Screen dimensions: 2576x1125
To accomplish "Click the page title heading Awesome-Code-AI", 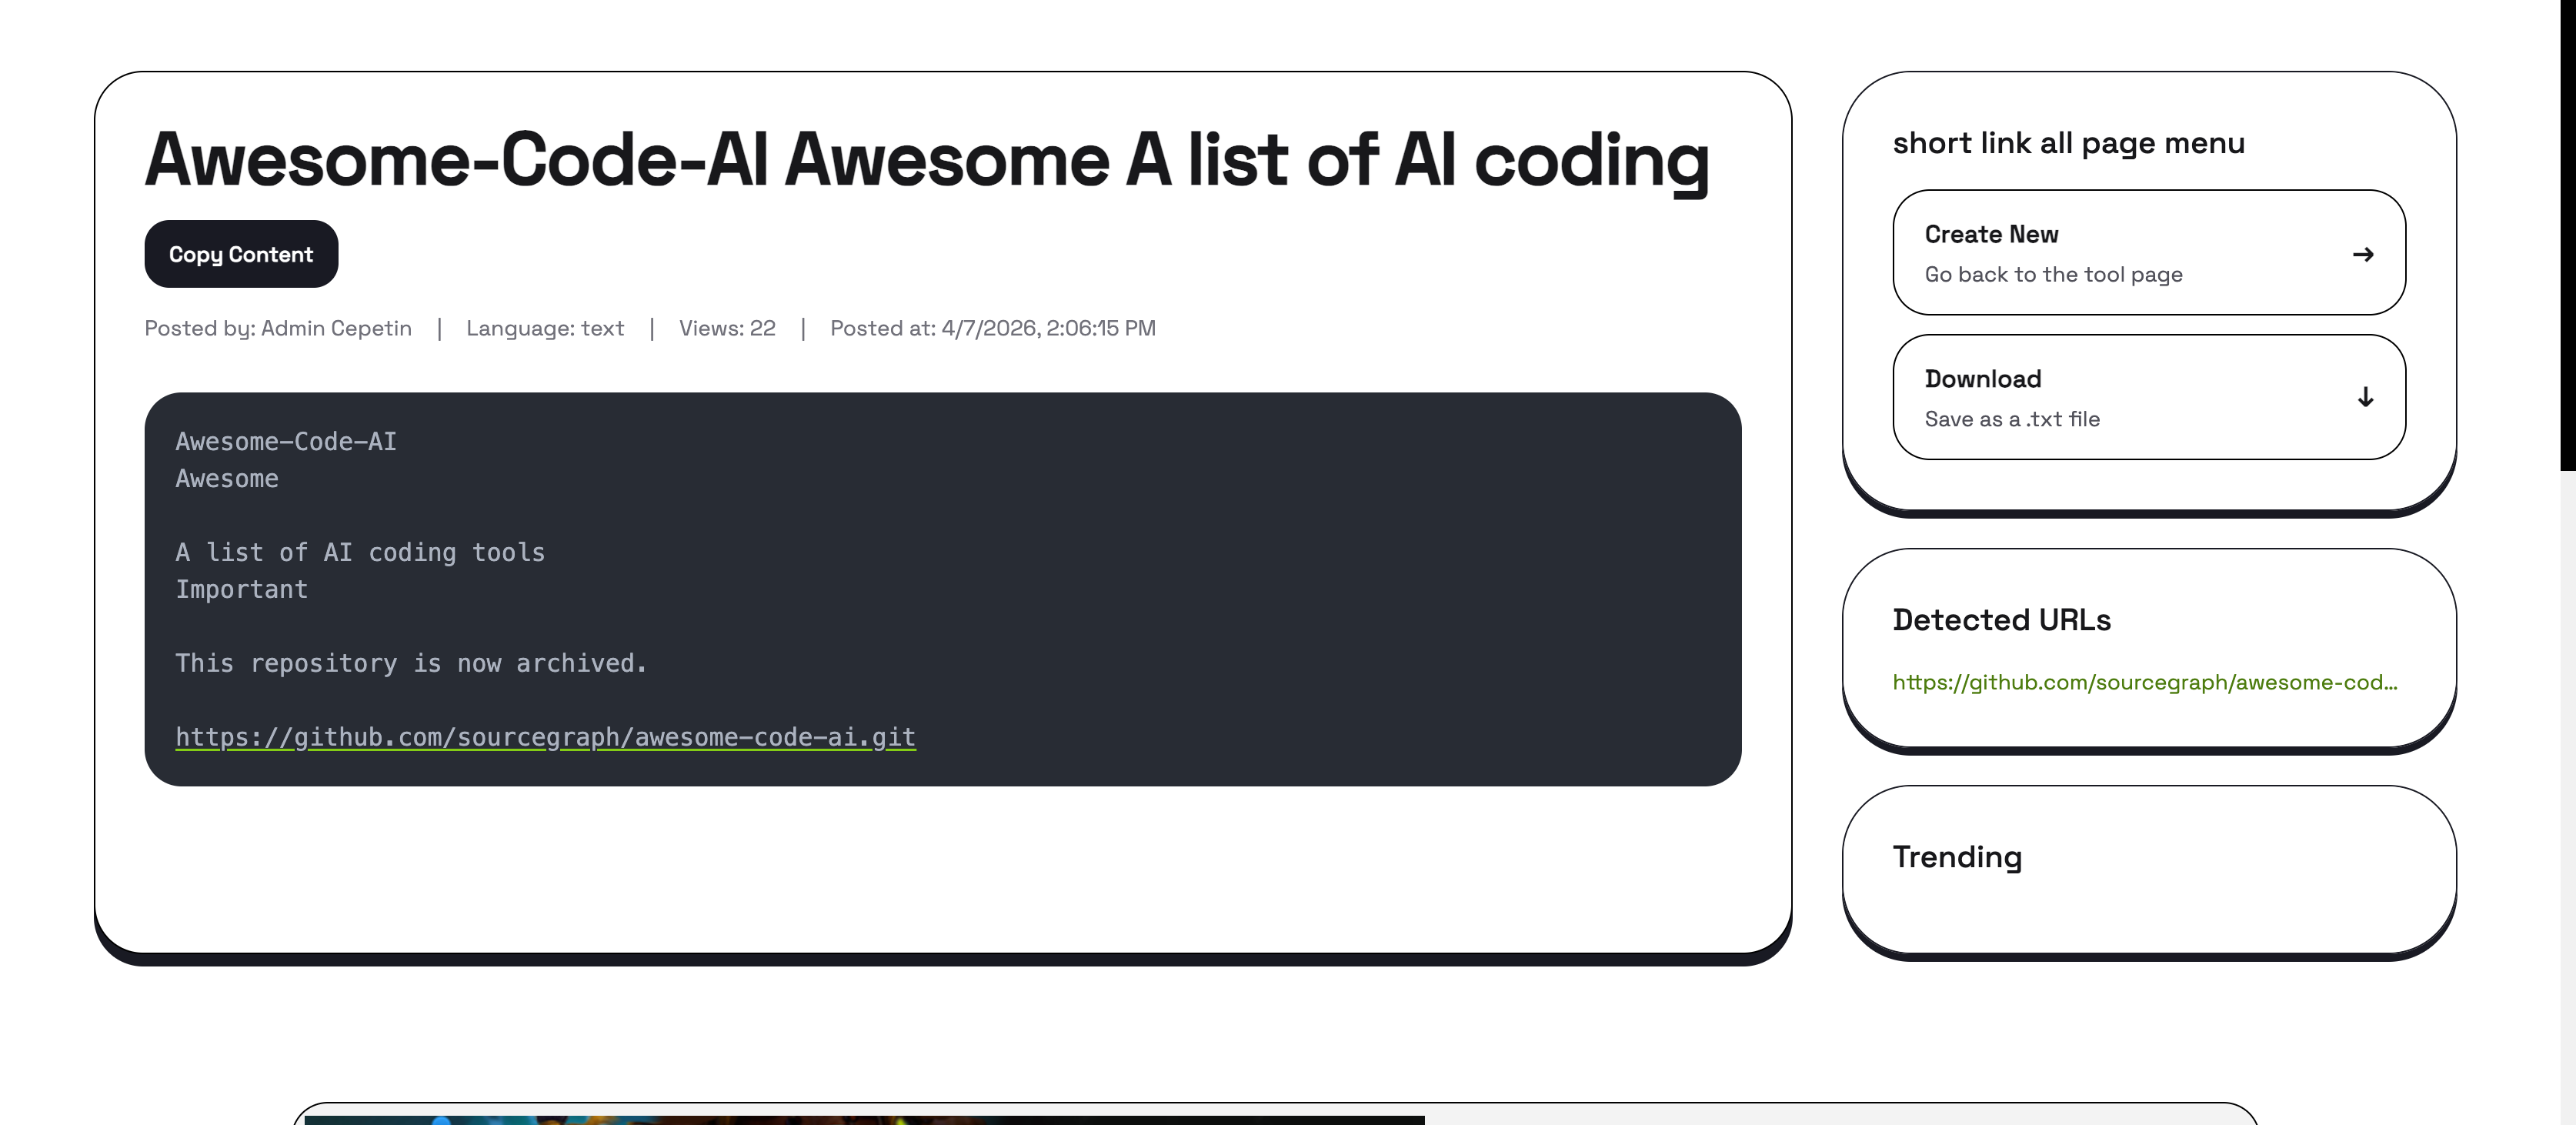I will tap(926, 160).
